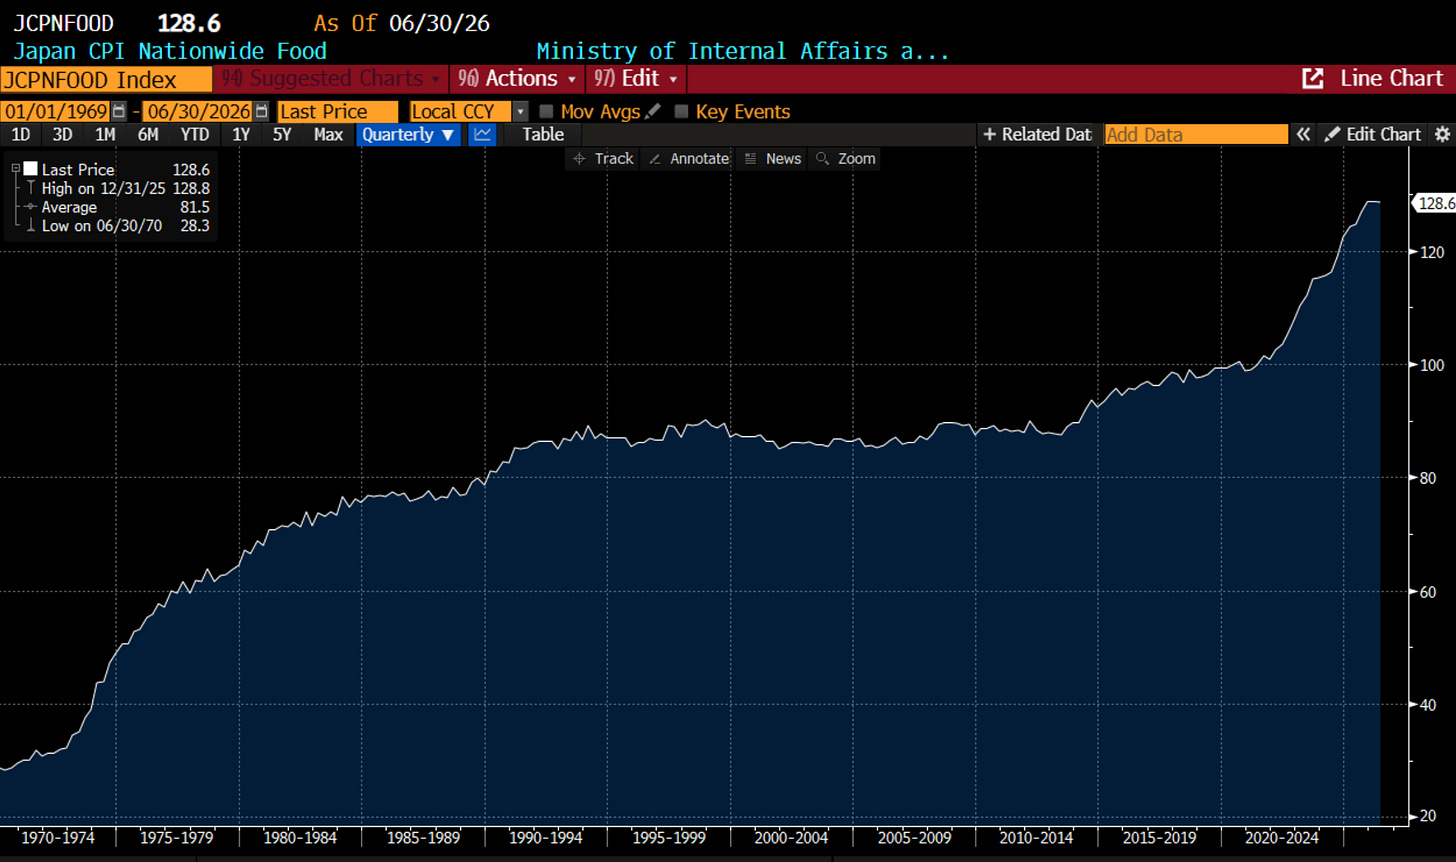
Task: Select the 1D time range
Action: [21, 135]
